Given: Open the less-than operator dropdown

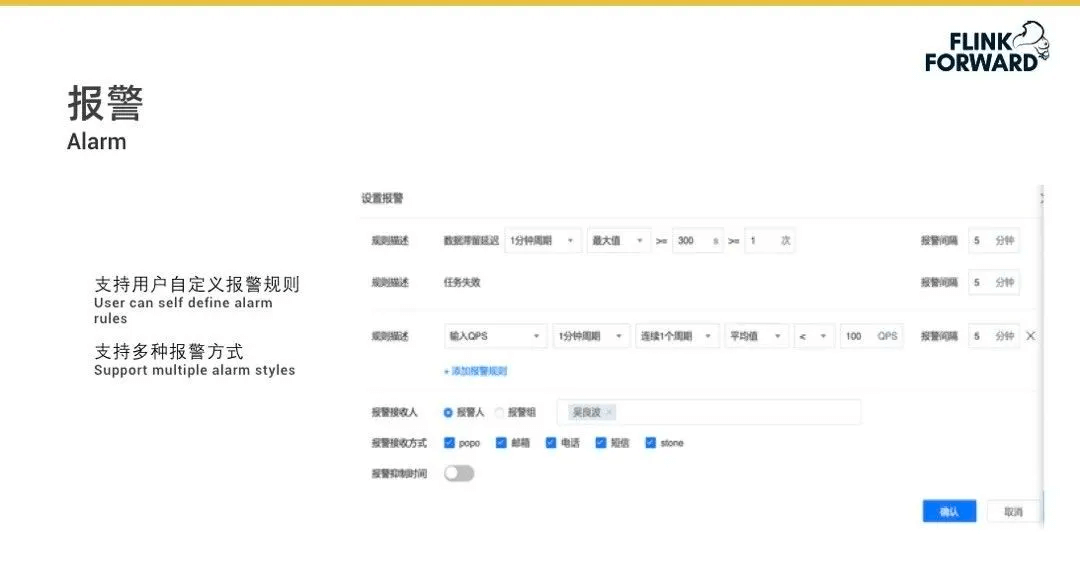Looking at the screenshot, I should 814,336.
